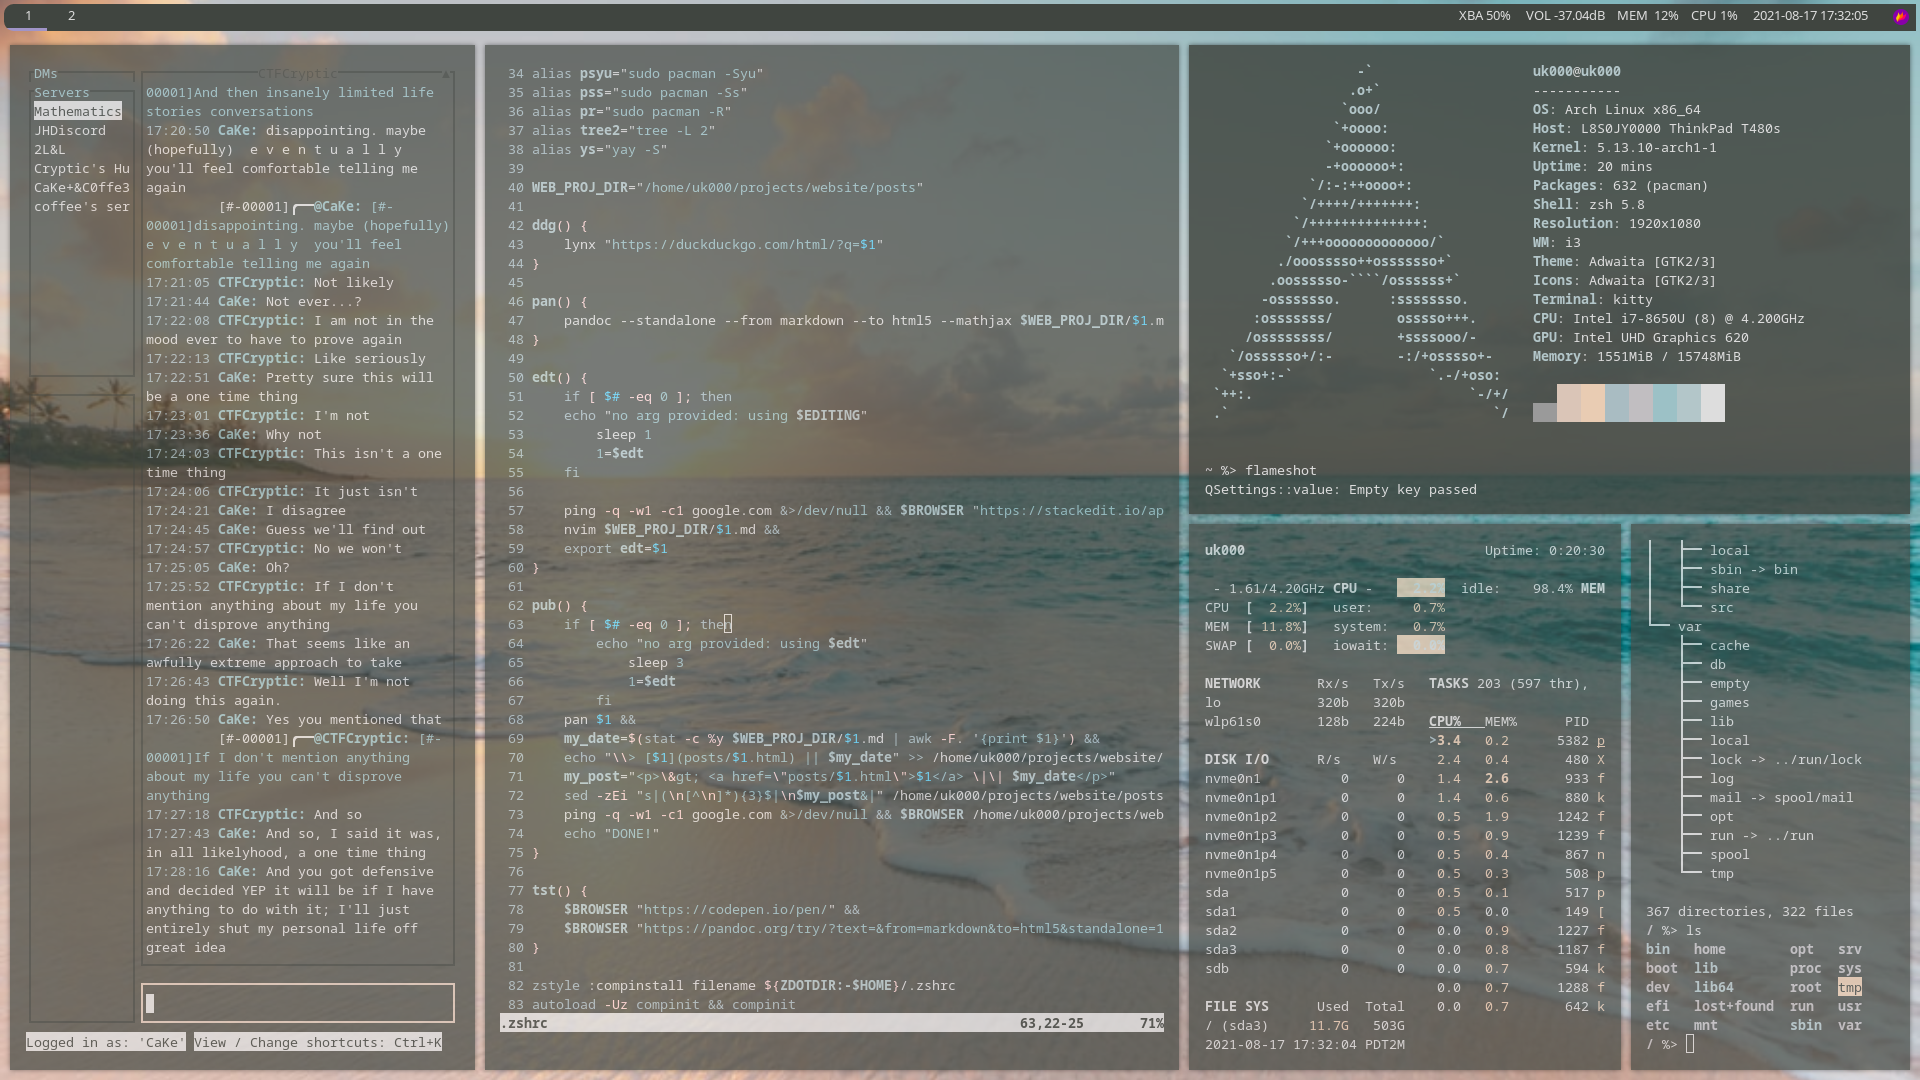Screen dimensions: 1920x1080
Task: Click the mail -> spool/mail symlink entry
Action: coord(1782,798)
